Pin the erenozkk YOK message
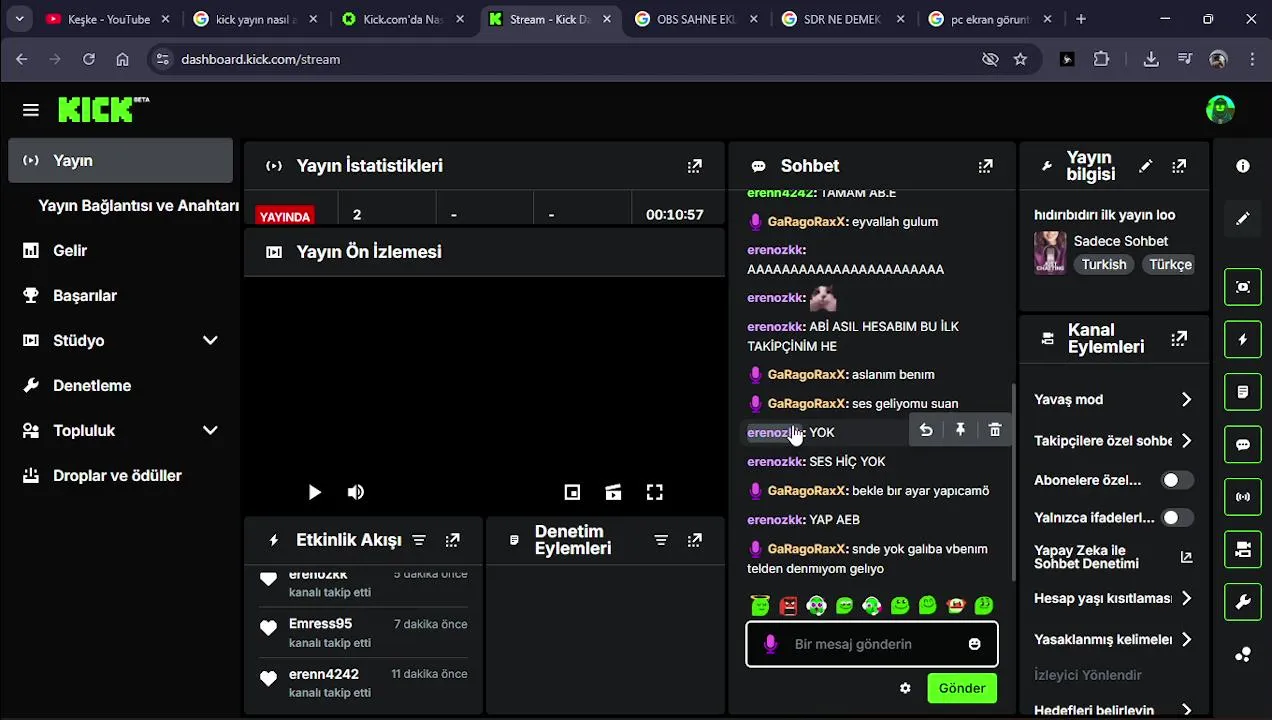The image size is (1272, 720). click(960, 430)
